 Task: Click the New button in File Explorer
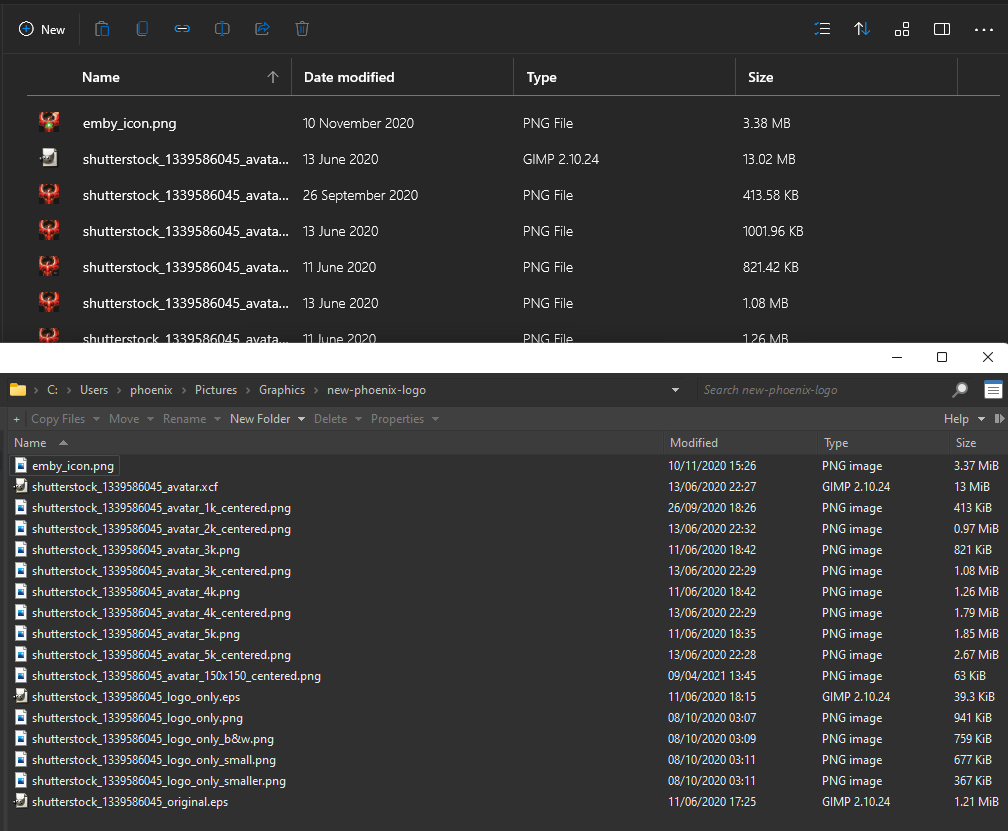coord(42,28)
